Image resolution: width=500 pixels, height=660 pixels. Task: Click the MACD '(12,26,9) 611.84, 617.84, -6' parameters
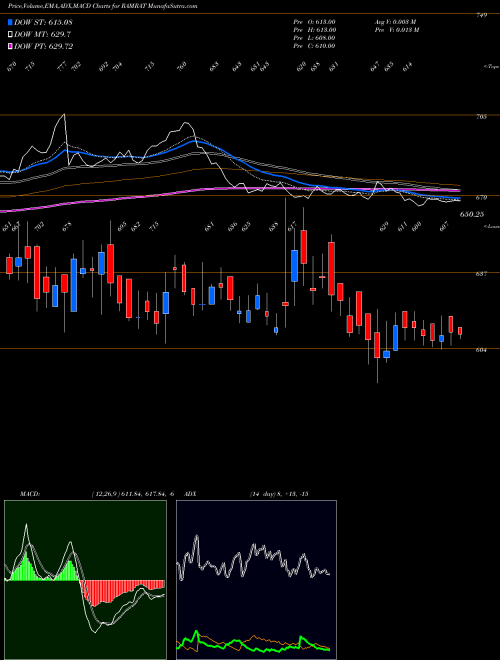pyautogui.click(x=132, y=494)
